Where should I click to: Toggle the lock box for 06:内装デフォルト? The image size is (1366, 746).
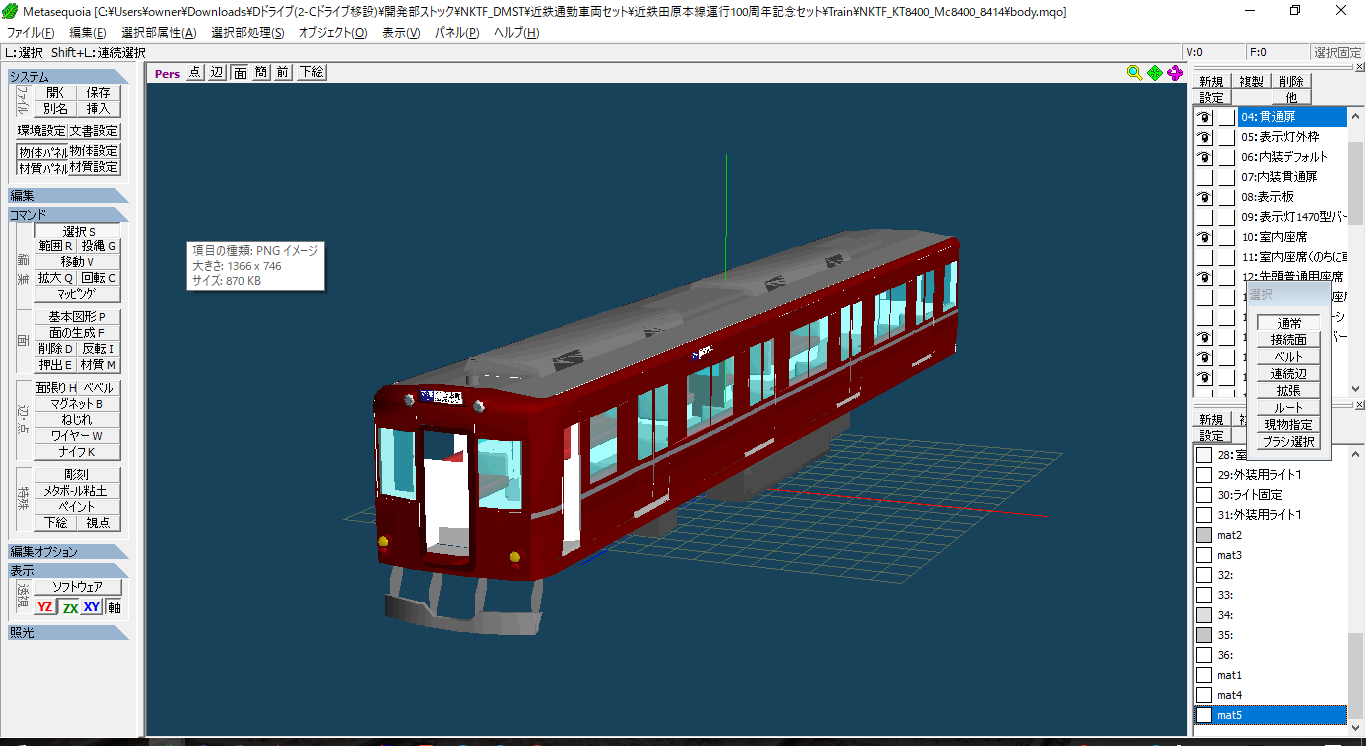point(1227,157)
